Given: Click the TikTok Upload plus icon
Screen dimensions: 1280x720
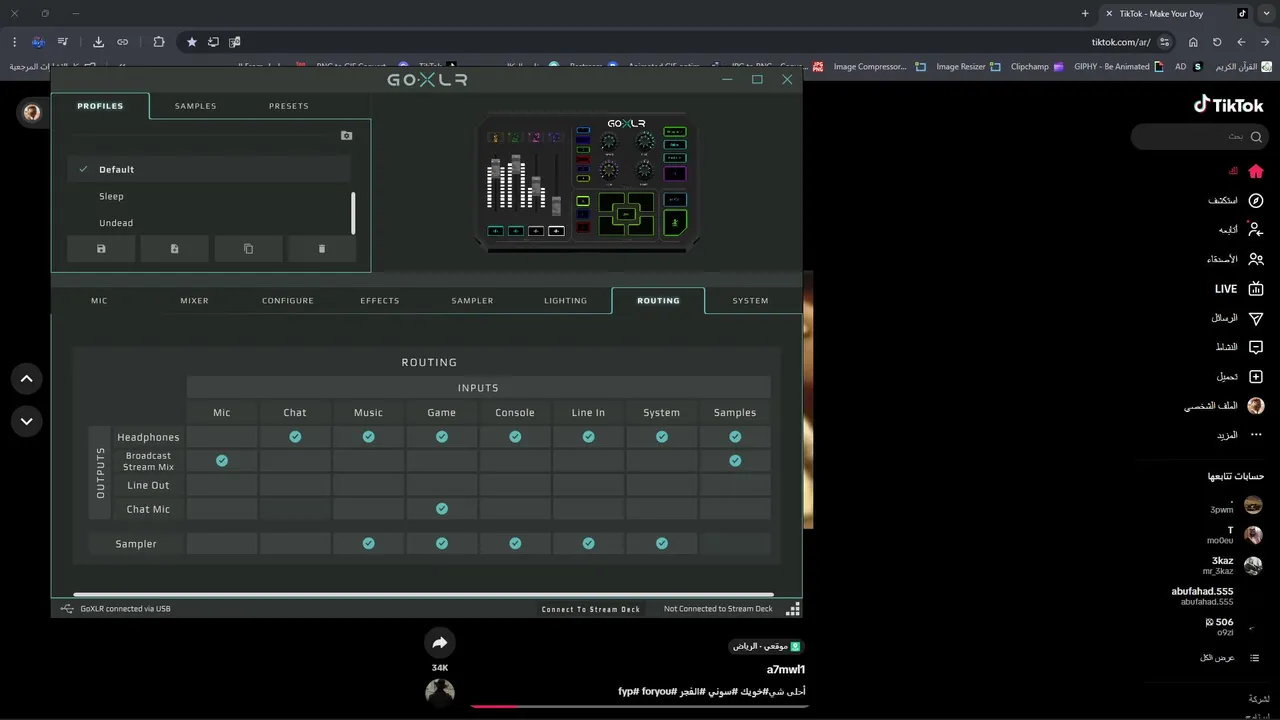Looking at the screenshot, I should pyautogui.click(x=1256, y=377).
